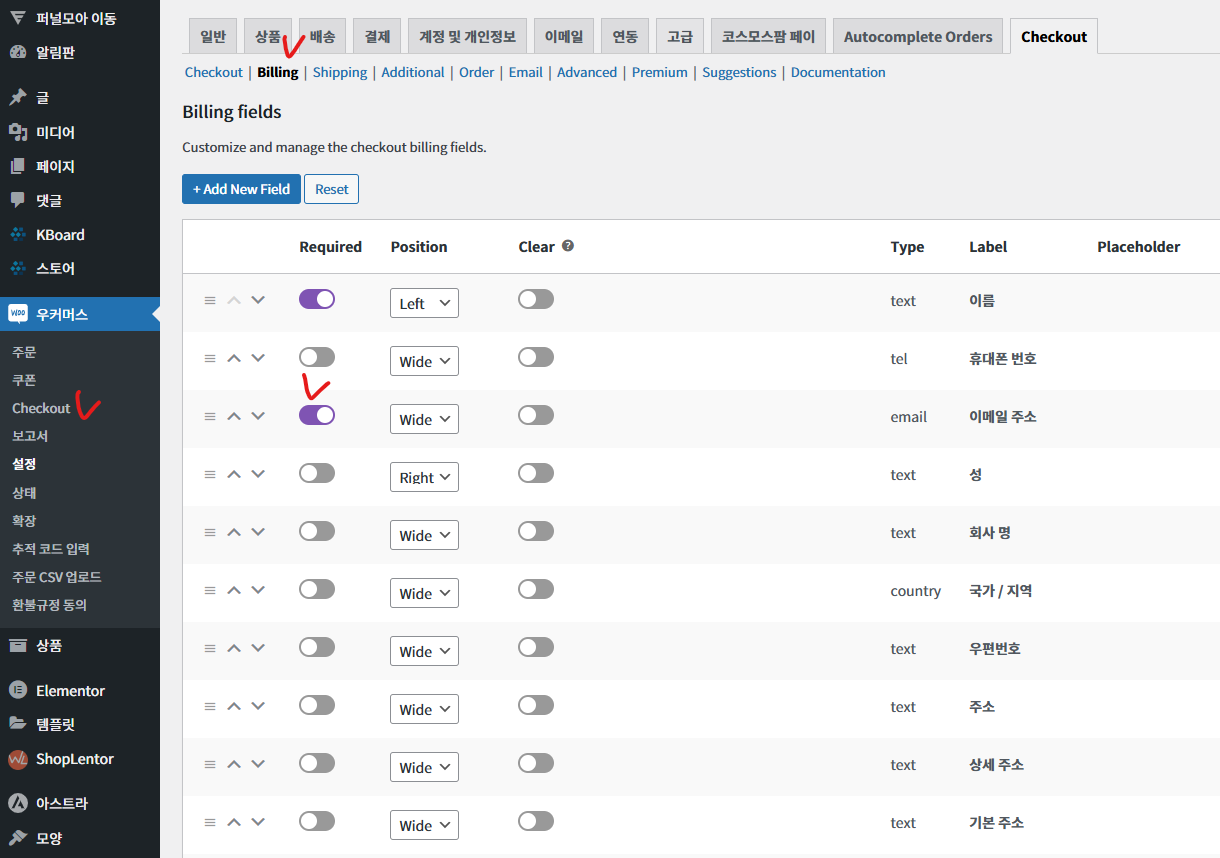Move the 성 field up with arrow
The height and width of the screenshot is (858, 1220).
234,474
